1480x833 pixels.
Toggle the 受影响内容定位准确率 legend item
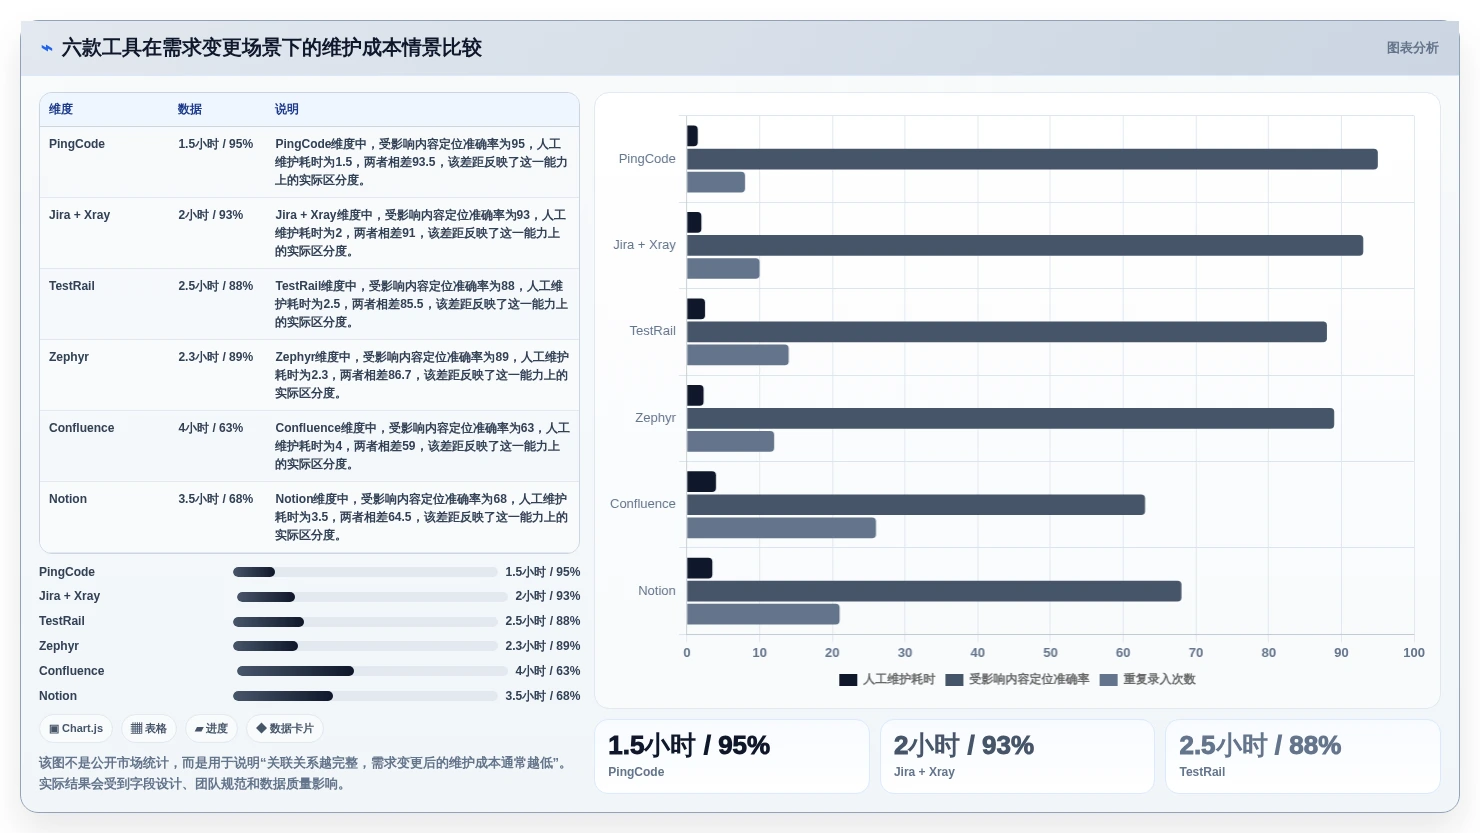1017,679
